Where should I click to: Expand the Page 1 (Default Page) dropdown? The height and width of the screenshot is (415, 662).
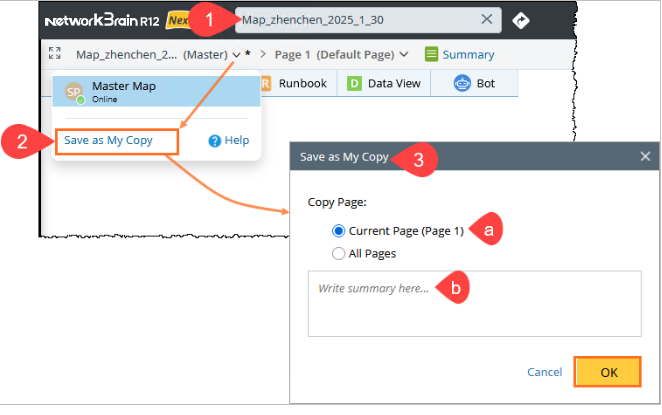(x=404, y=54)
